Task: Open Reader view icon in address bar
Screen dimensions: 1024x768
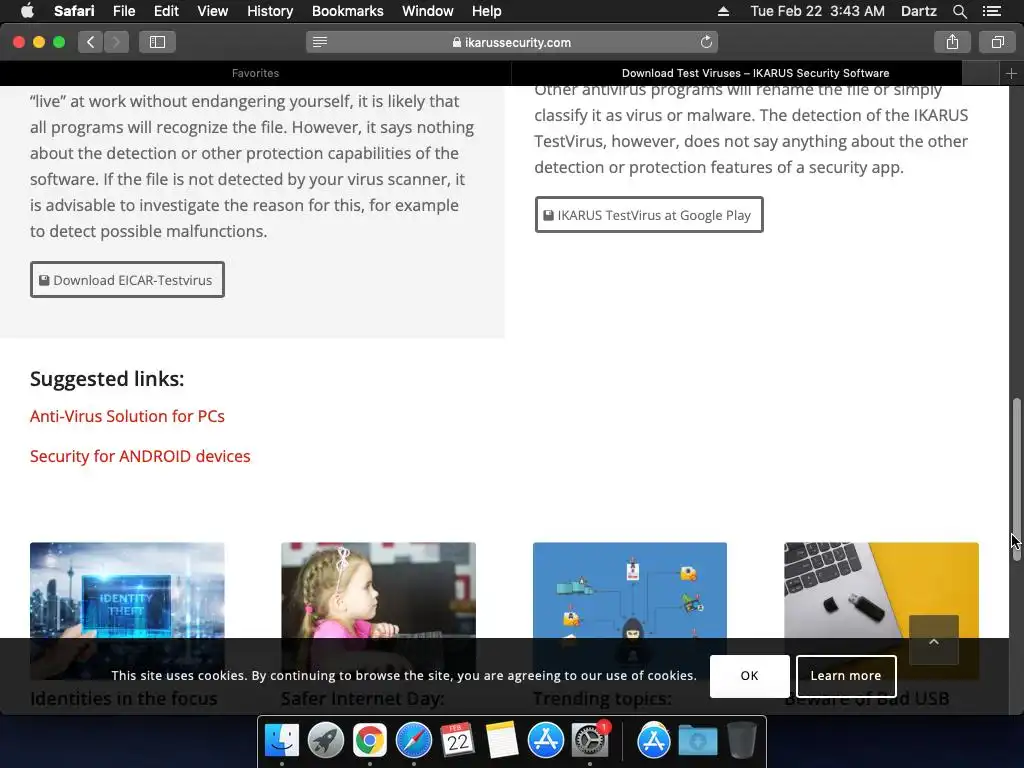Action: click(320, 42)
